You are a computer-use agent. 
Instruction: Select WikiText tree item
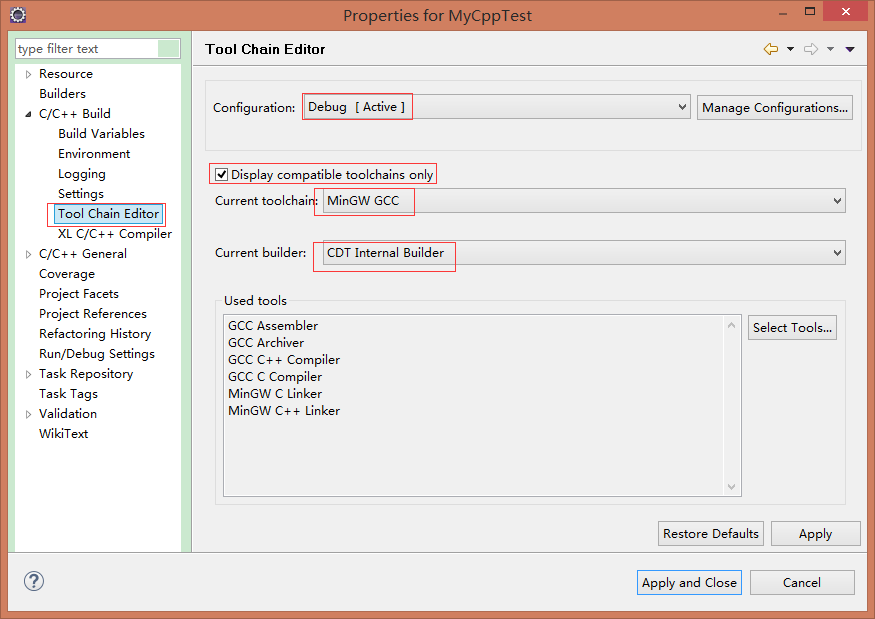(64, 434)
